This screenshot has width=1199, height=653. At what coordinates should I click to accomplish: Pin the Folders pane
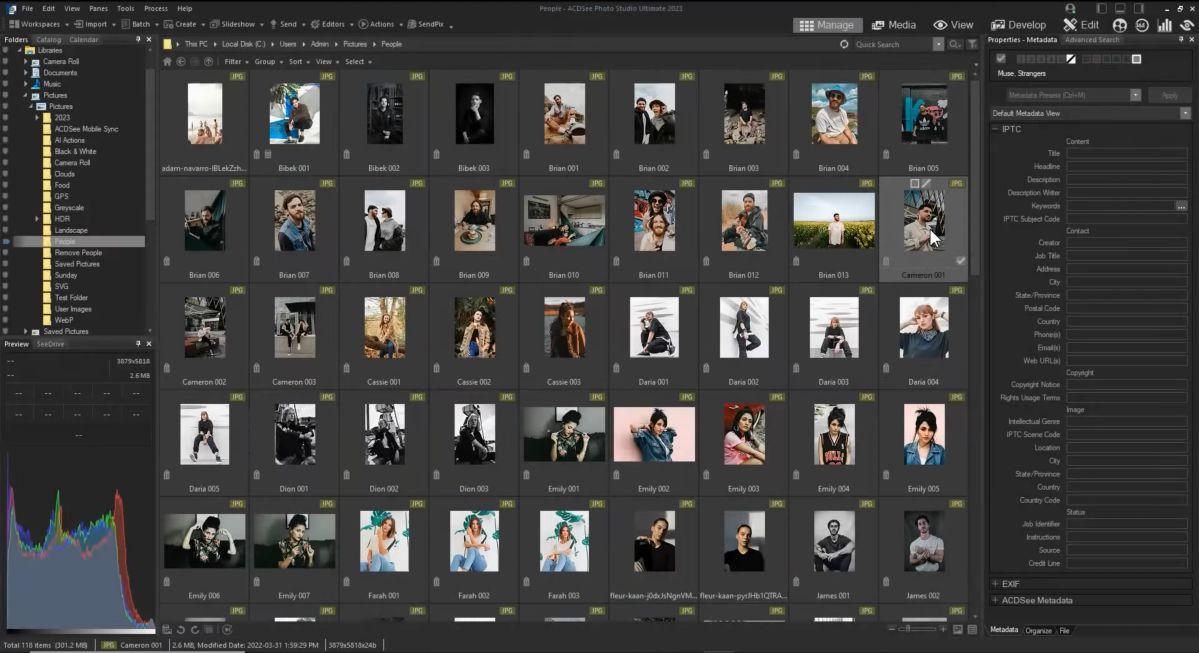pos(138,39)
